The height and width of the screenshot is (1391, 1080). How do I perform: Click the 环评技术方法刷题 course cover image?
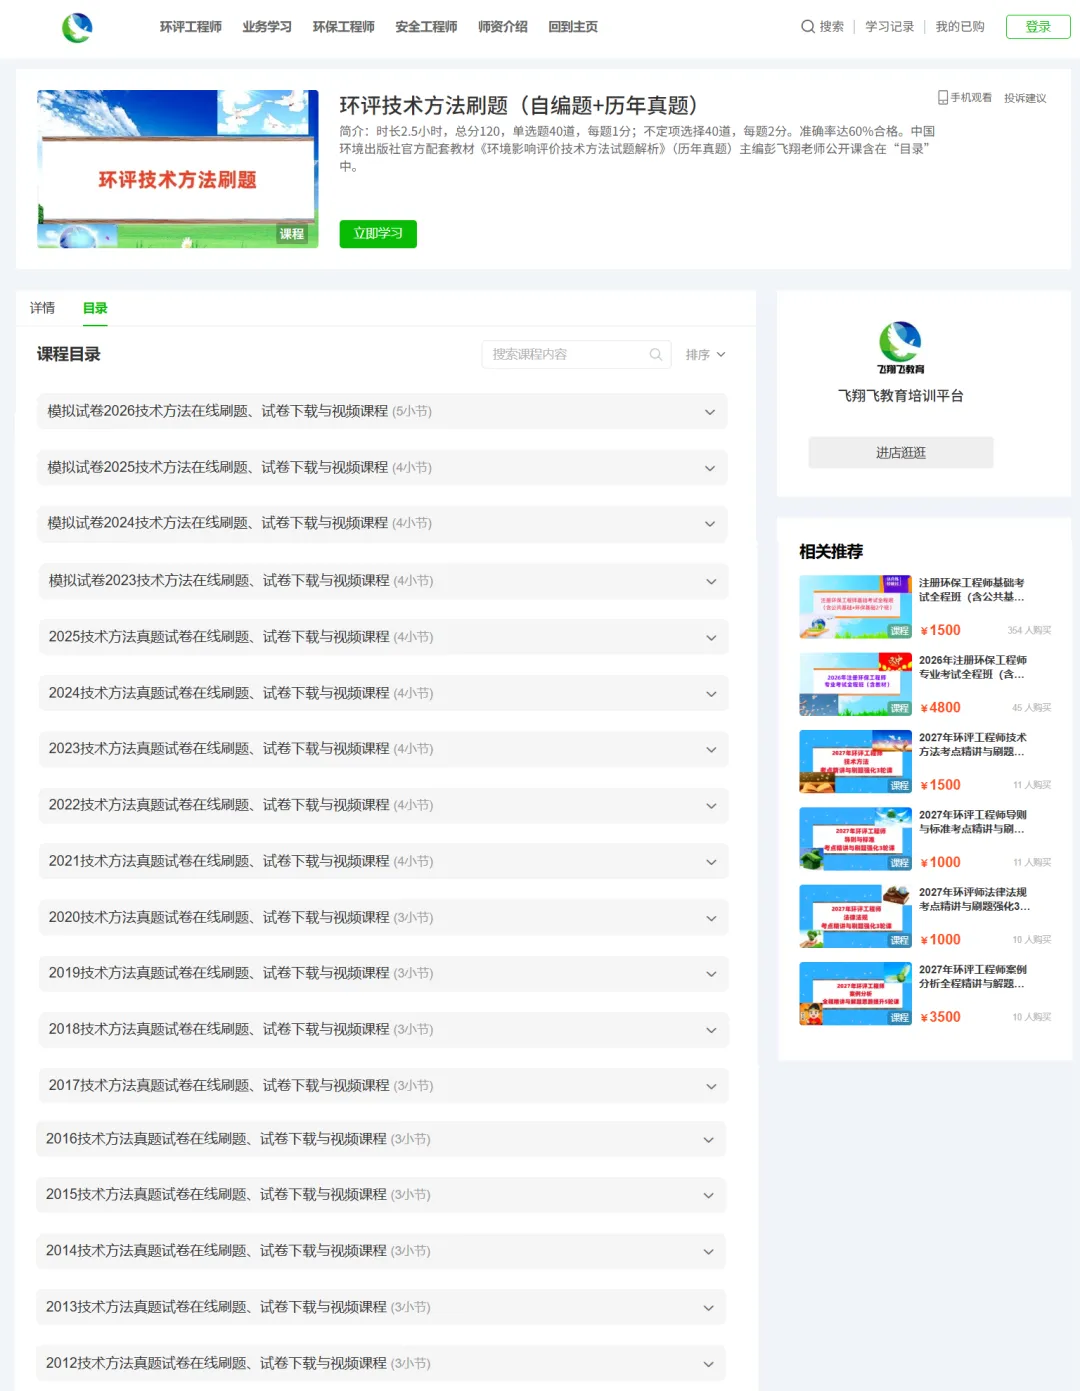pos(178,169)
